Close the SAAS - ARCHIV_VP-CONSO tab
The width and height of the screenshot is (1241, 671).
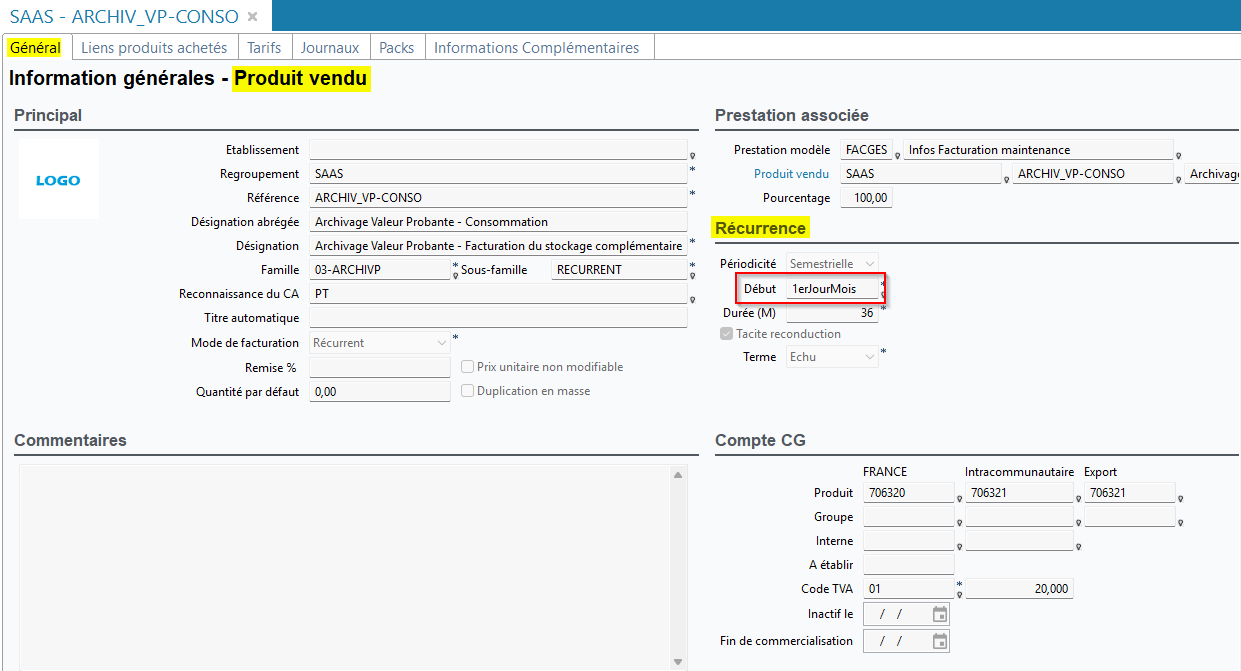(252, 17)
